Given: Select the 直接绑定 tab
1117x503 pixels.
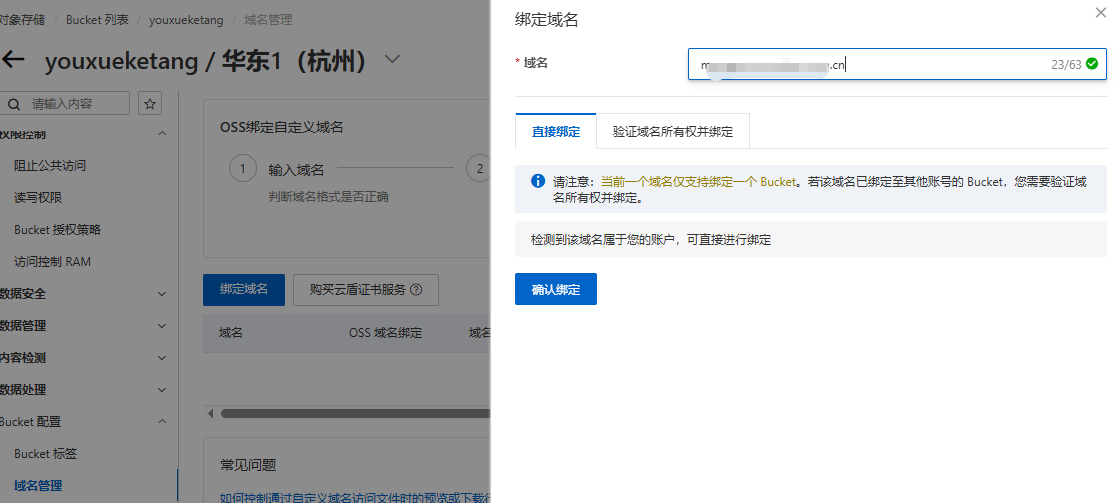Looking at the screenshot, I should [x=555, y=131].
